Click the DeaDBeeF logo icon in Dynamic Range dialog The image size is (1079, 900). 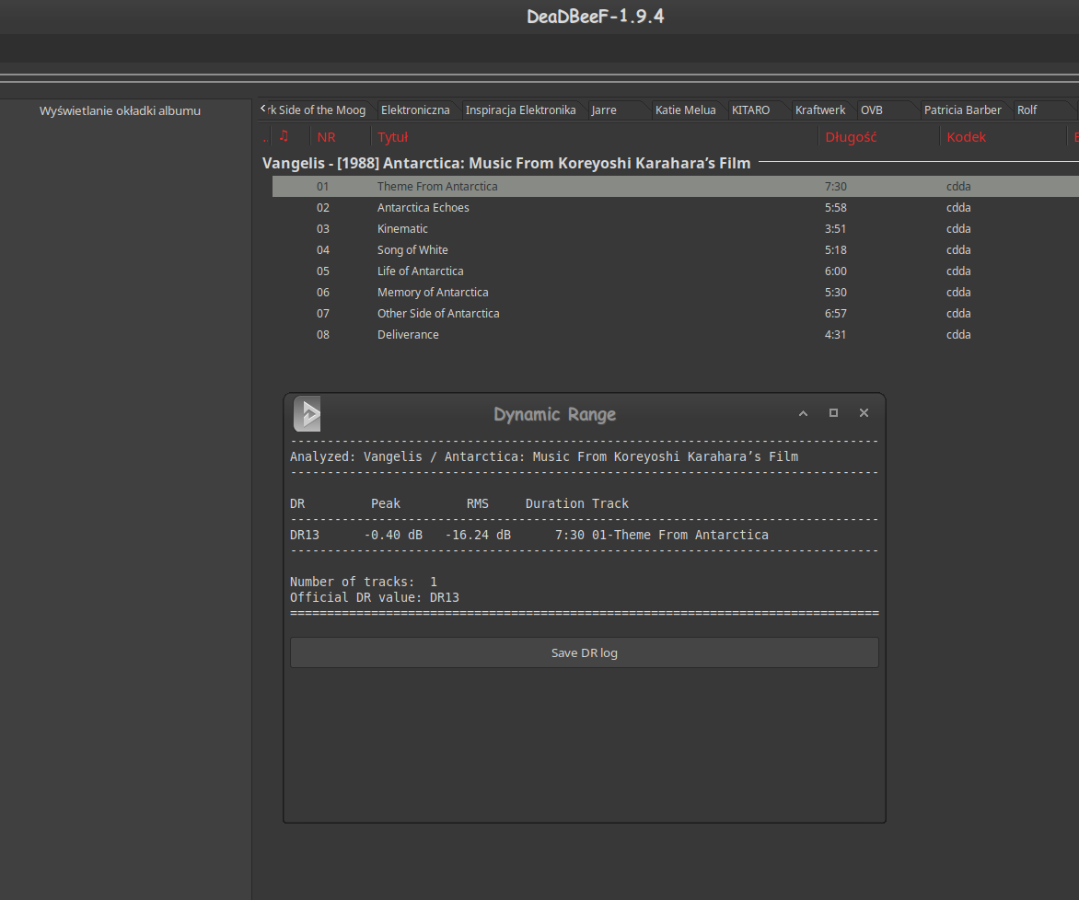coord(307,414)
